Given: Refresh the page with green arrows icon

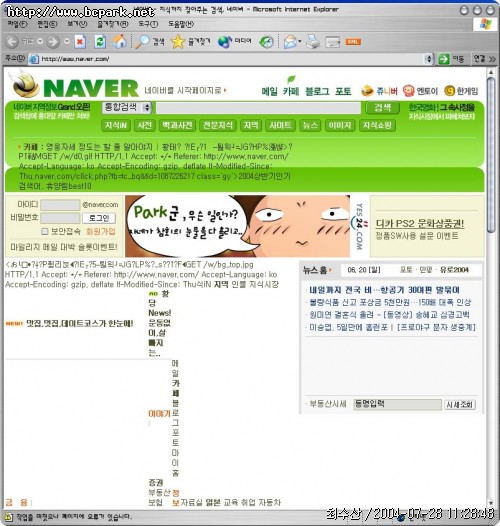Looking at the screenshot, I should coord(100,42).
